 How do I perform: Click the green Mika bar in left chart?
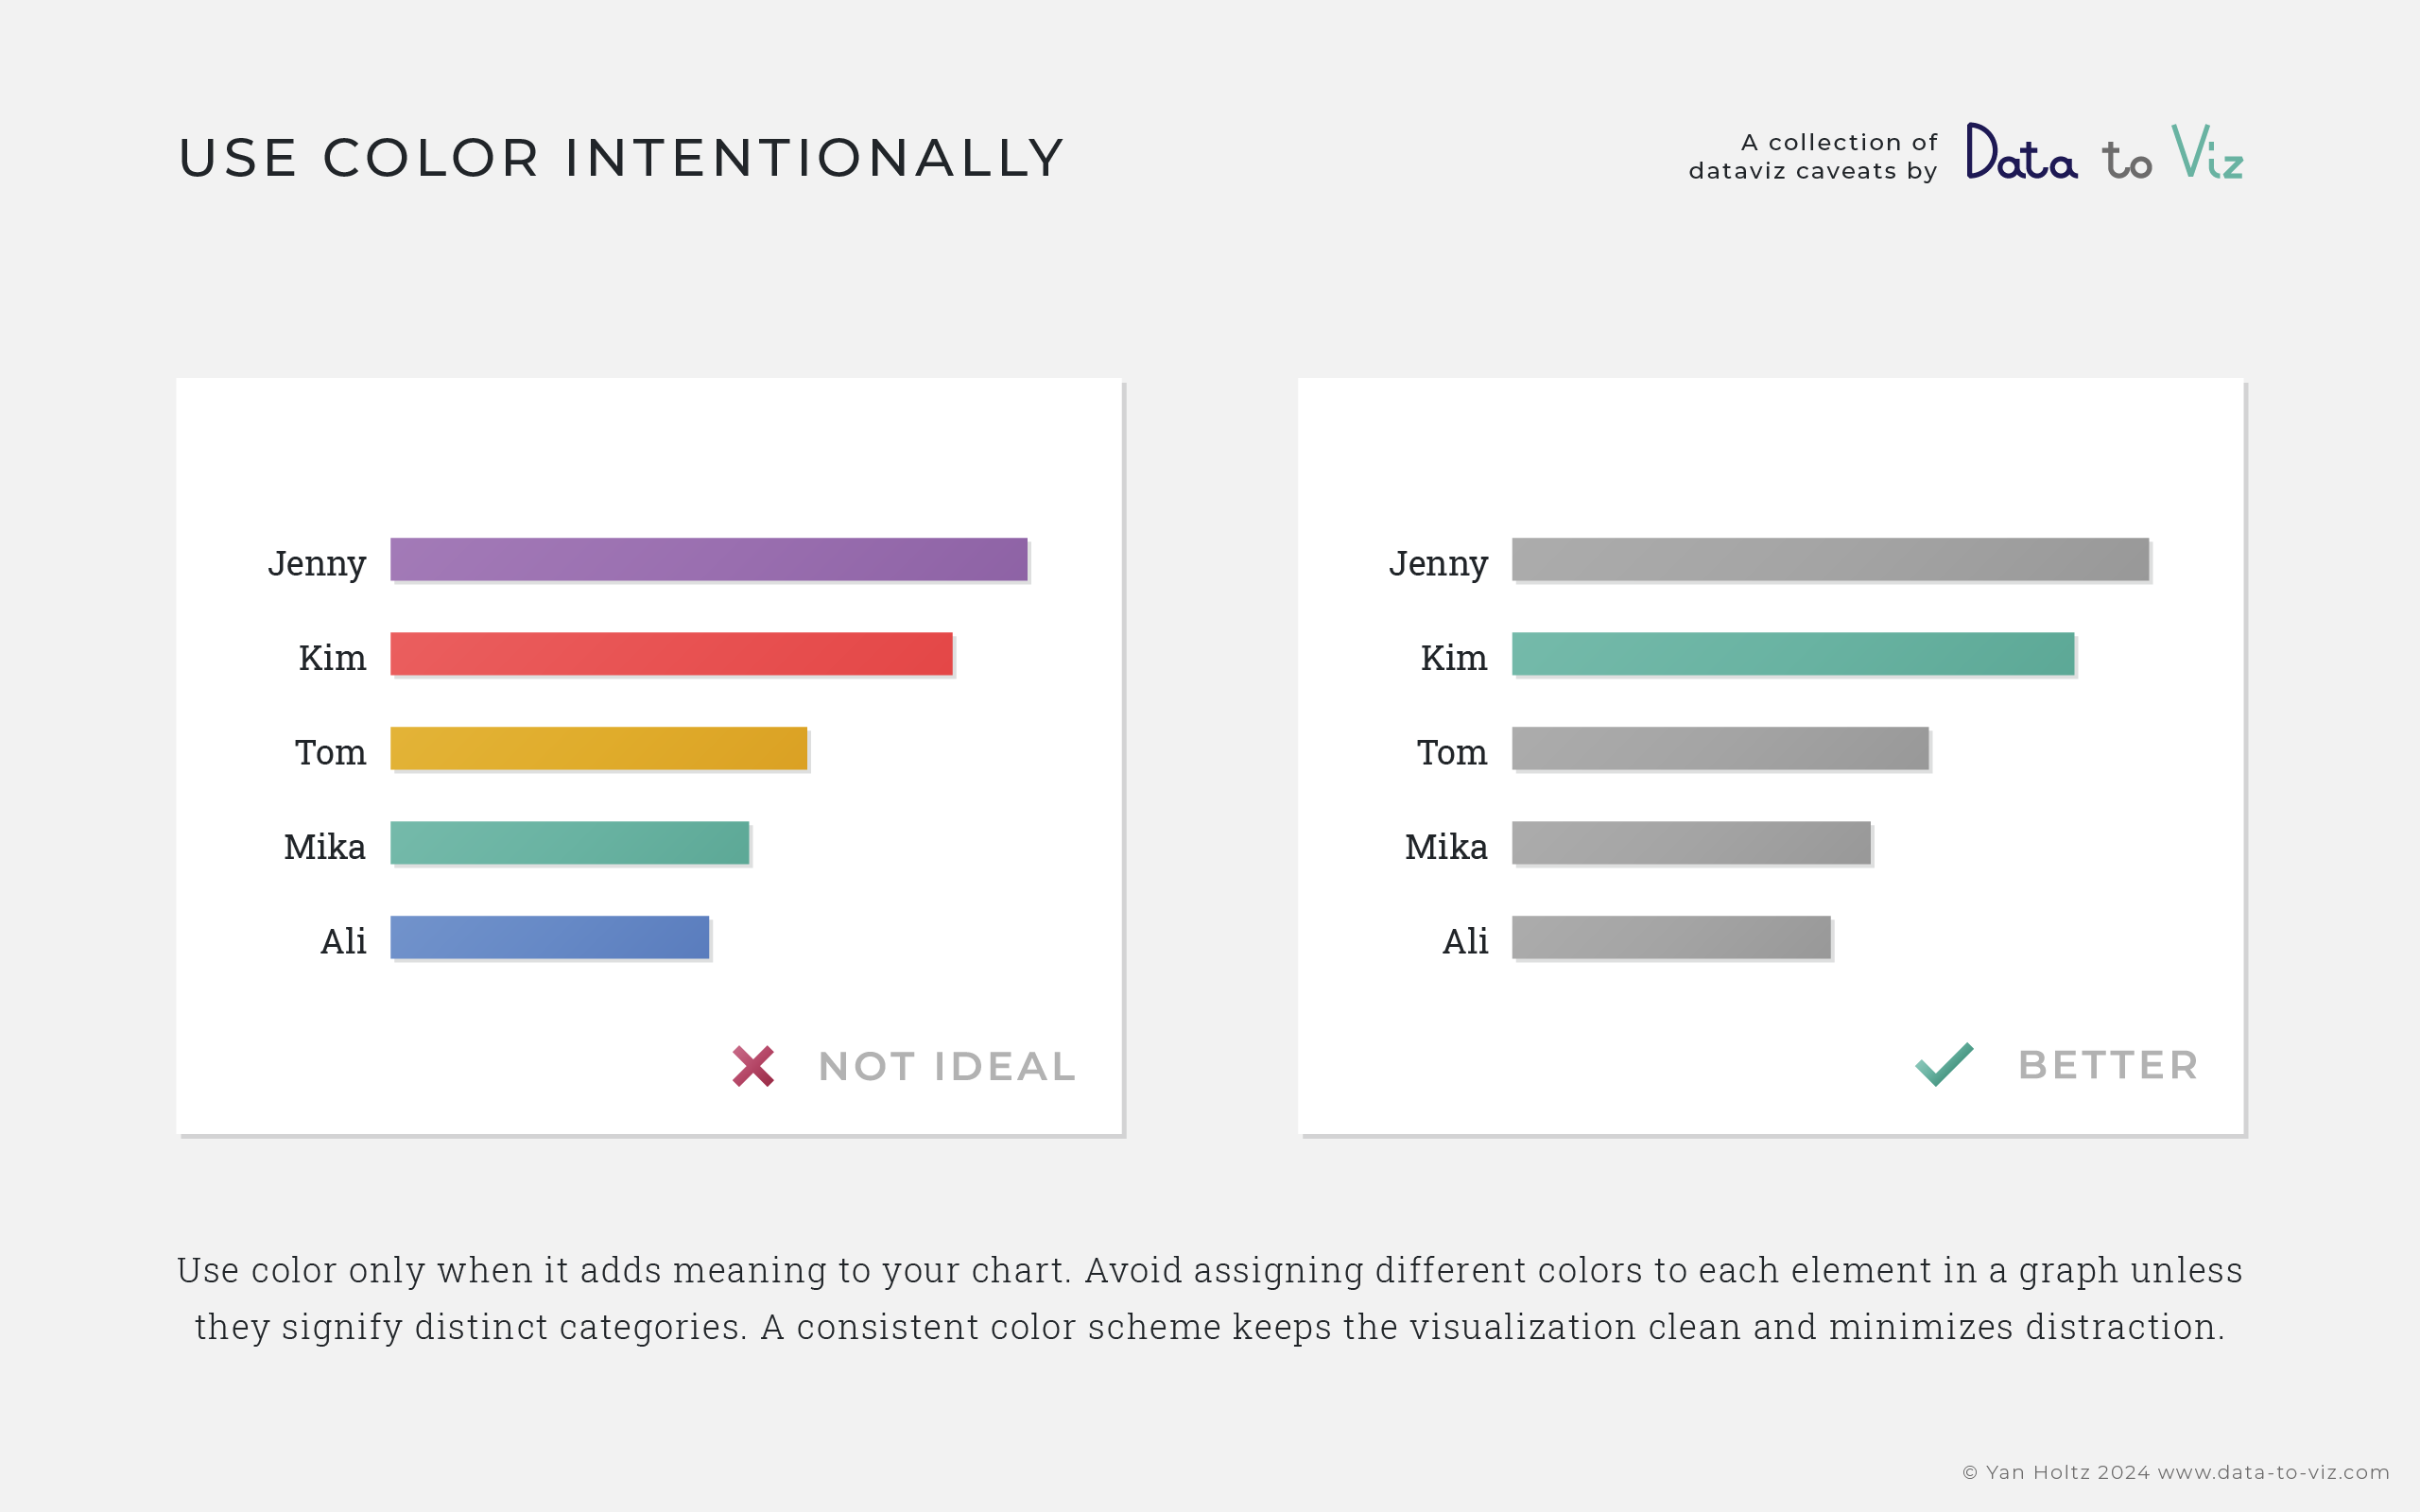click(x=569, y=843)
